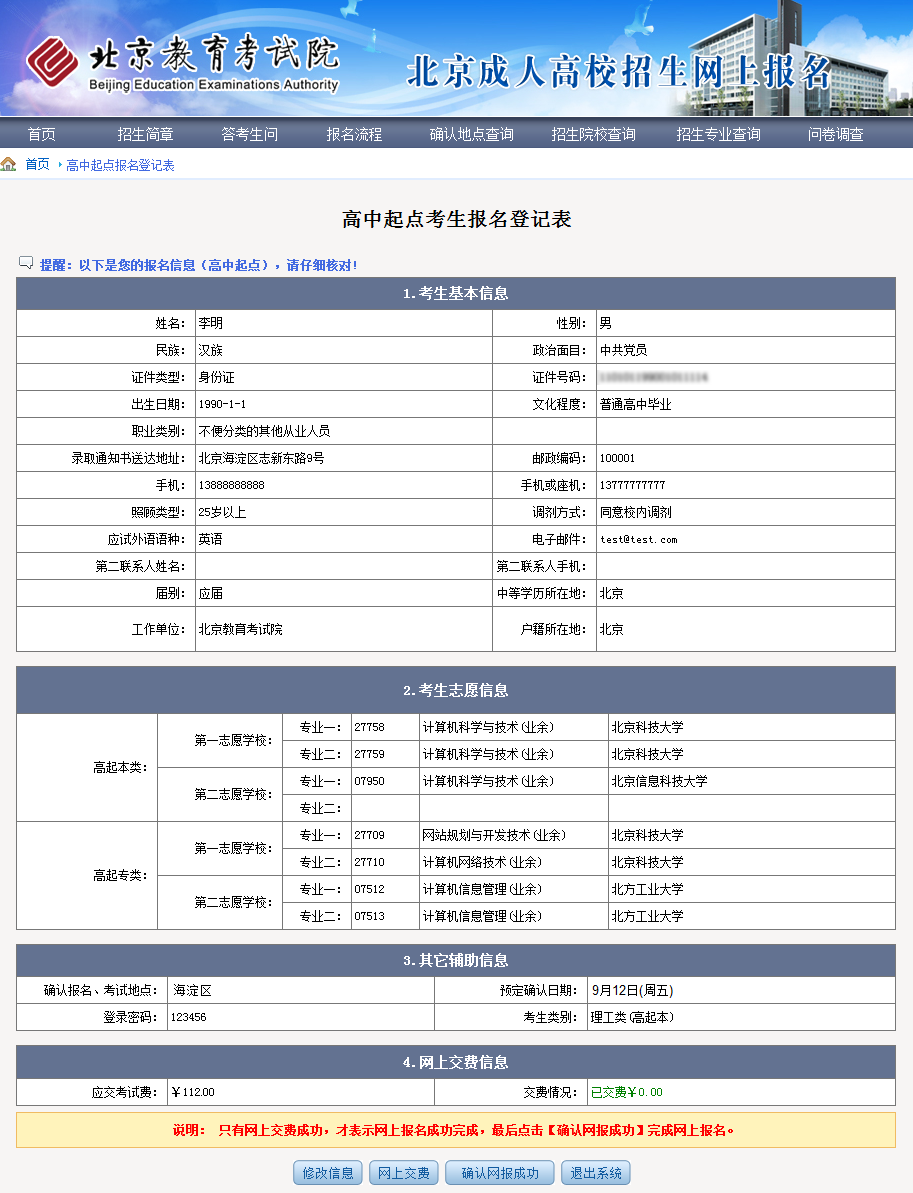Select the work unit 北京教育考试院
Image resolution: width=913 pixels, height=1193 pixels.
point(240,629)
